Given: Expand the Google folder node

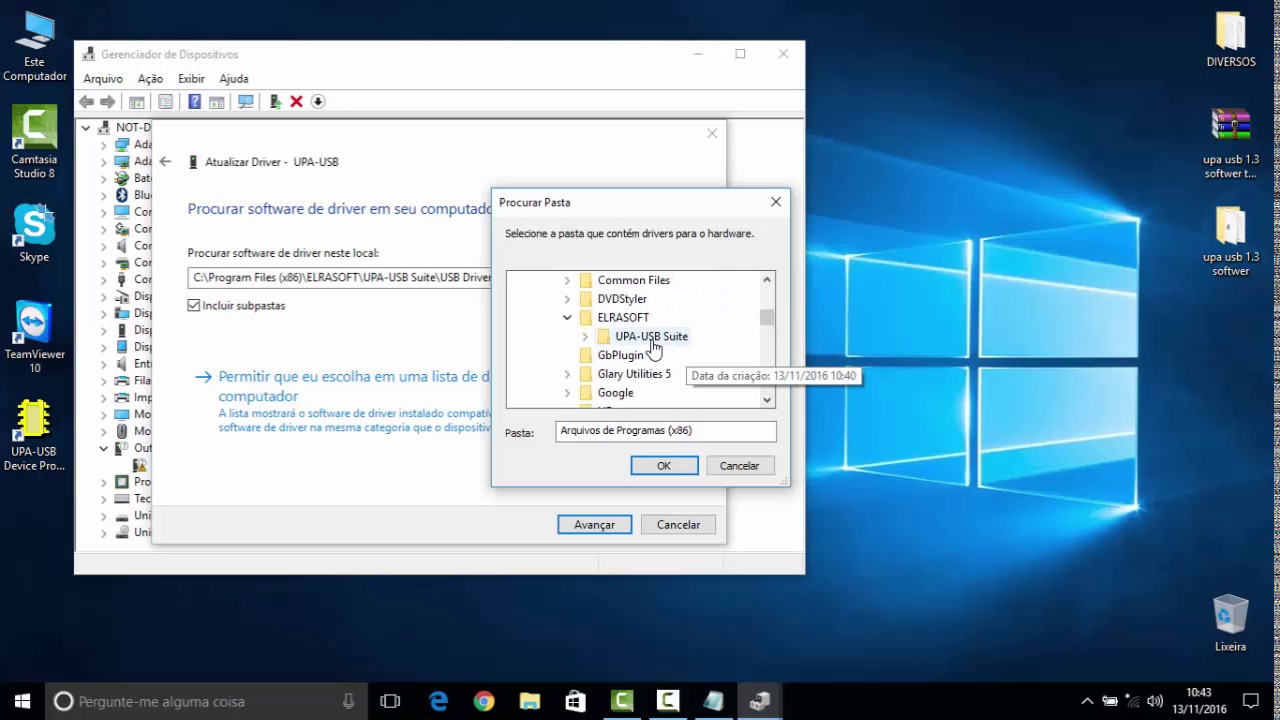Looking at the screenshot, I should coord(567,393).
